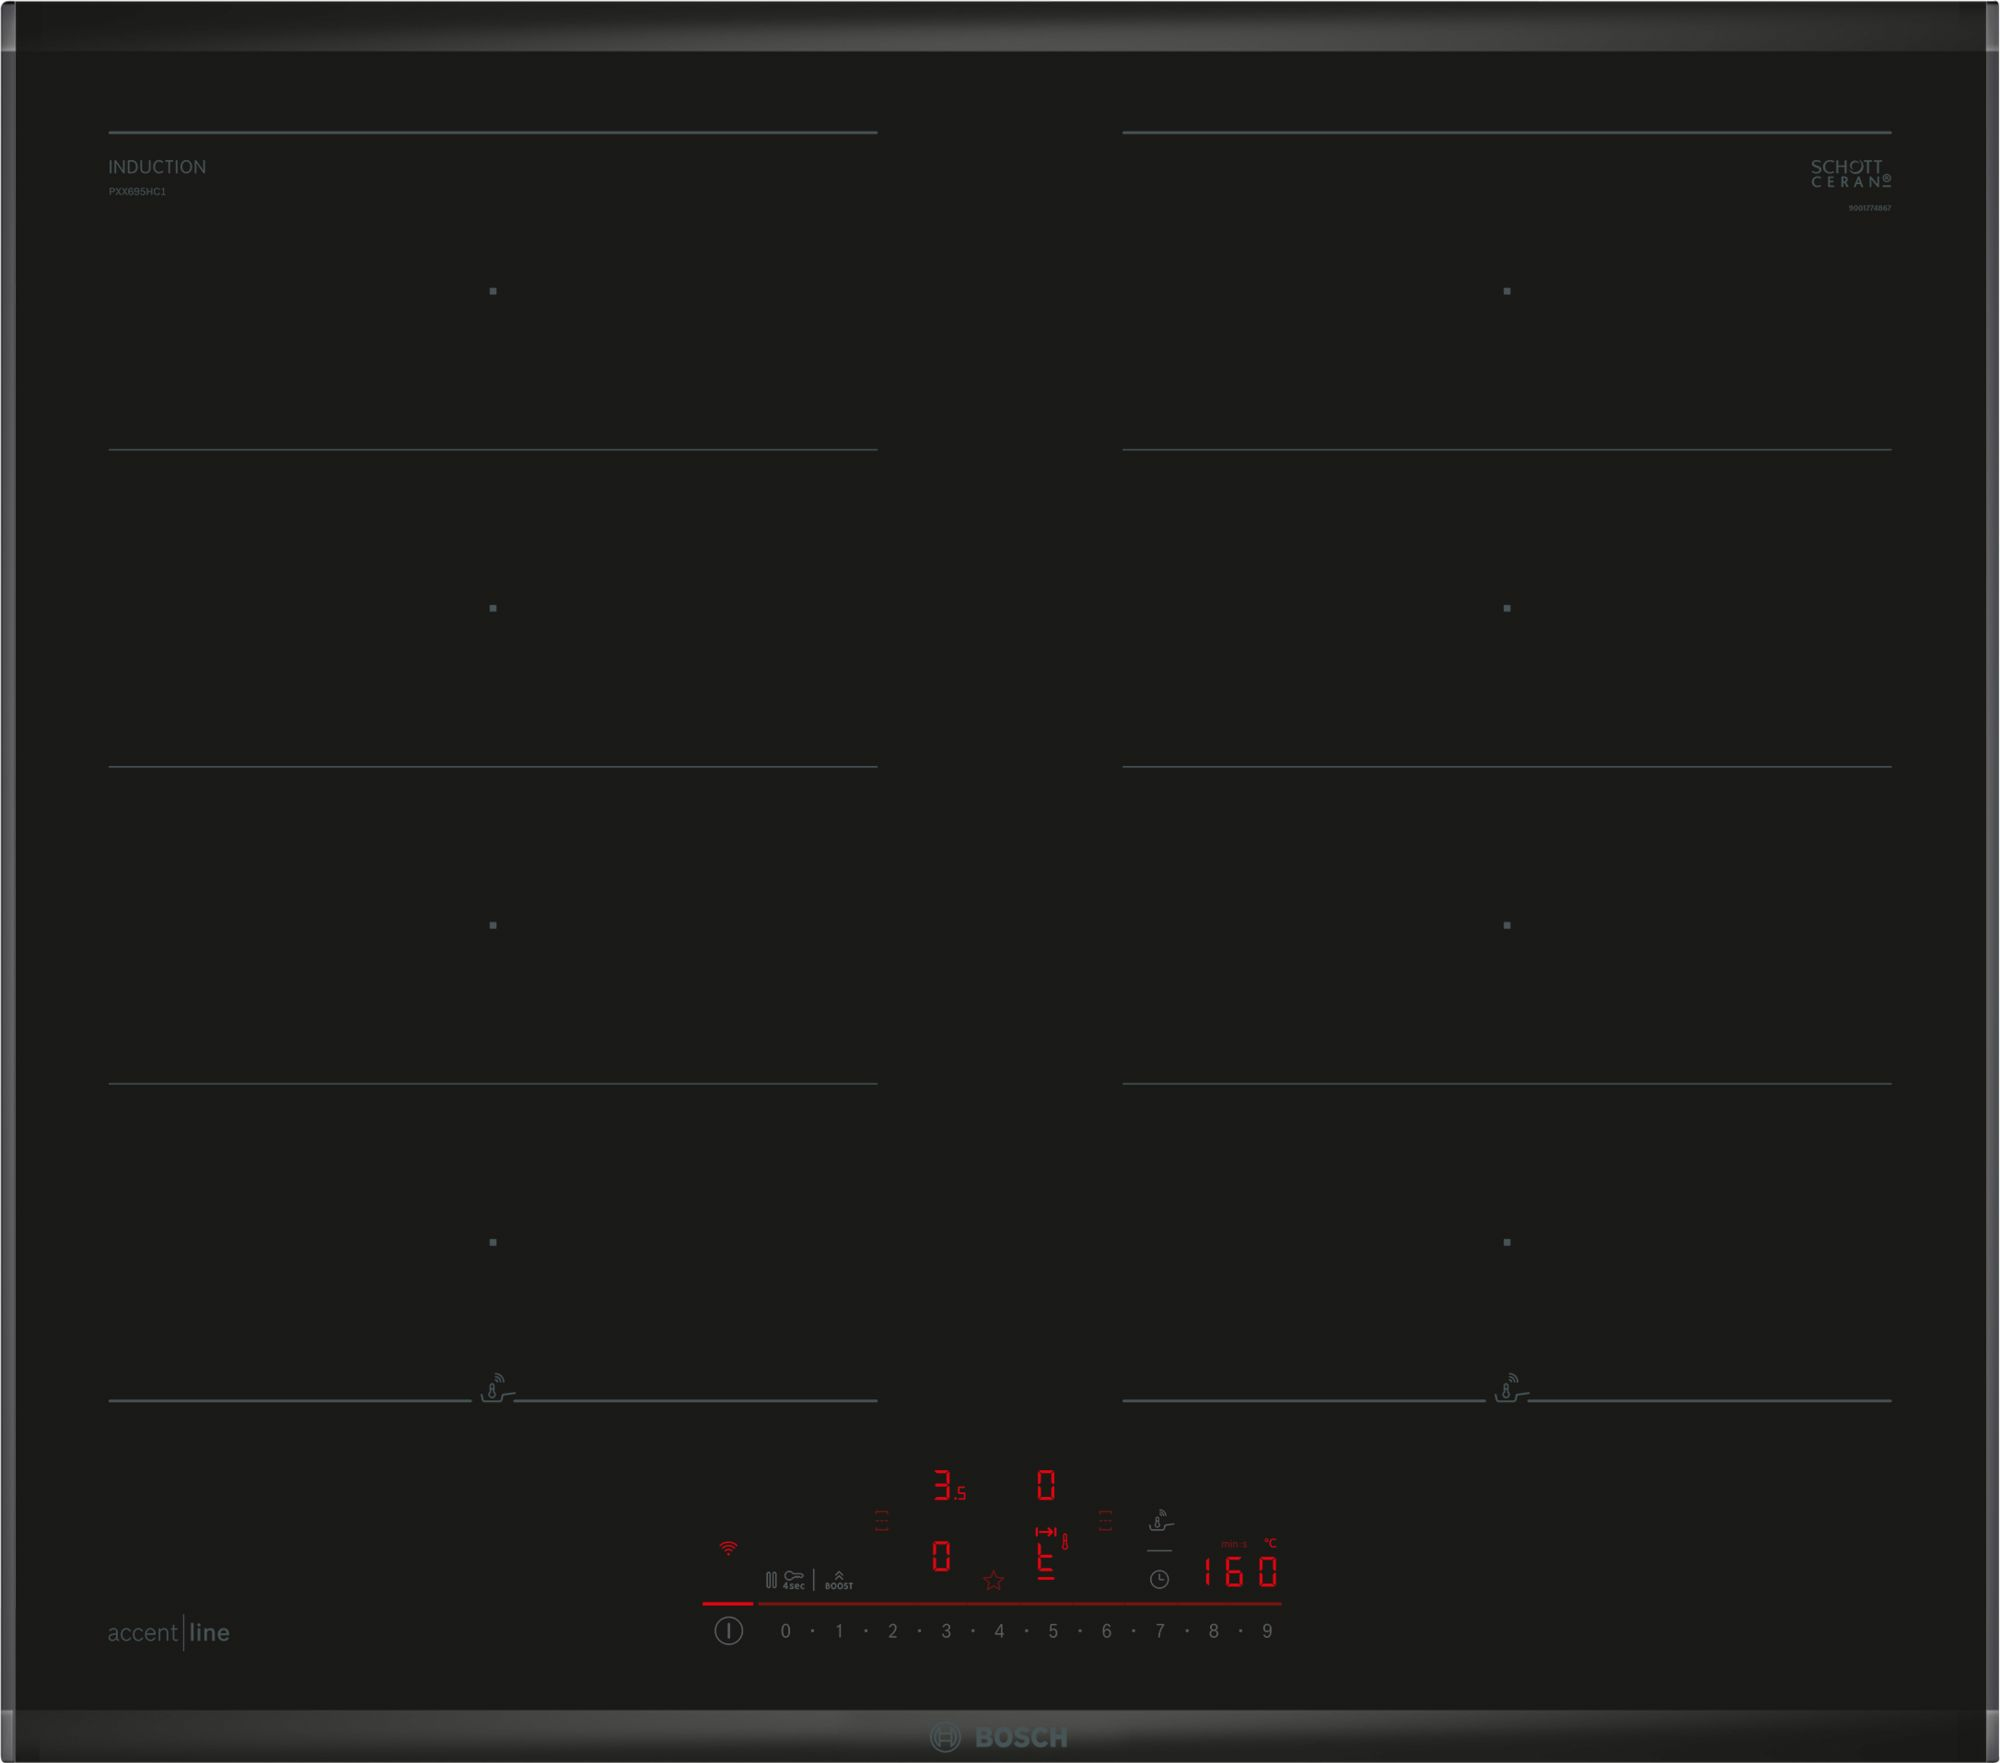2000x1763 pixels.
Task: Tap the right flex zone link indicator
Action: click(1105, 1521)
